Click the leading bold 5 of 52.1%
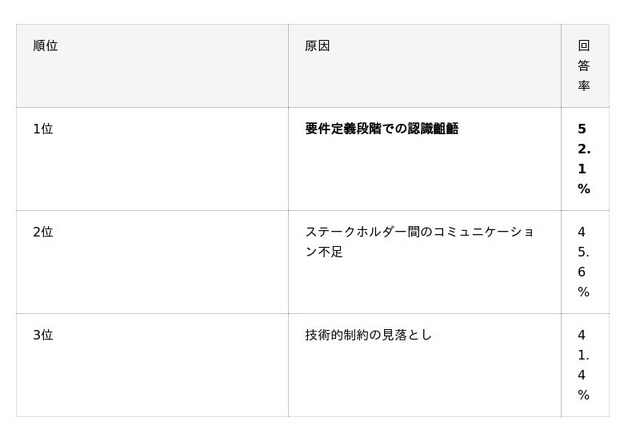The image size is (640, 441). tap(582, 129)
